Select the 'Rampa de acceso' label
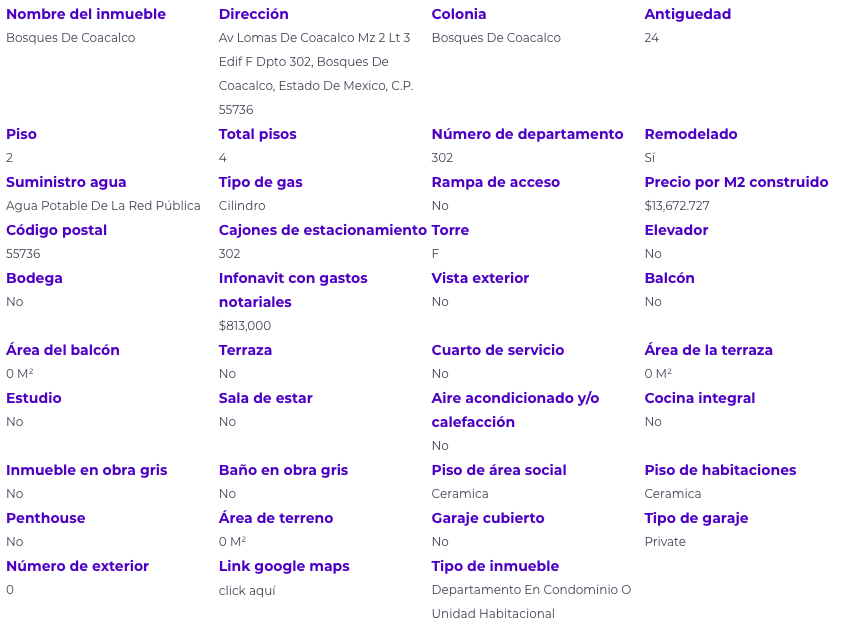Viewport: 841px width, 631px height. click(x=496, y=182)
